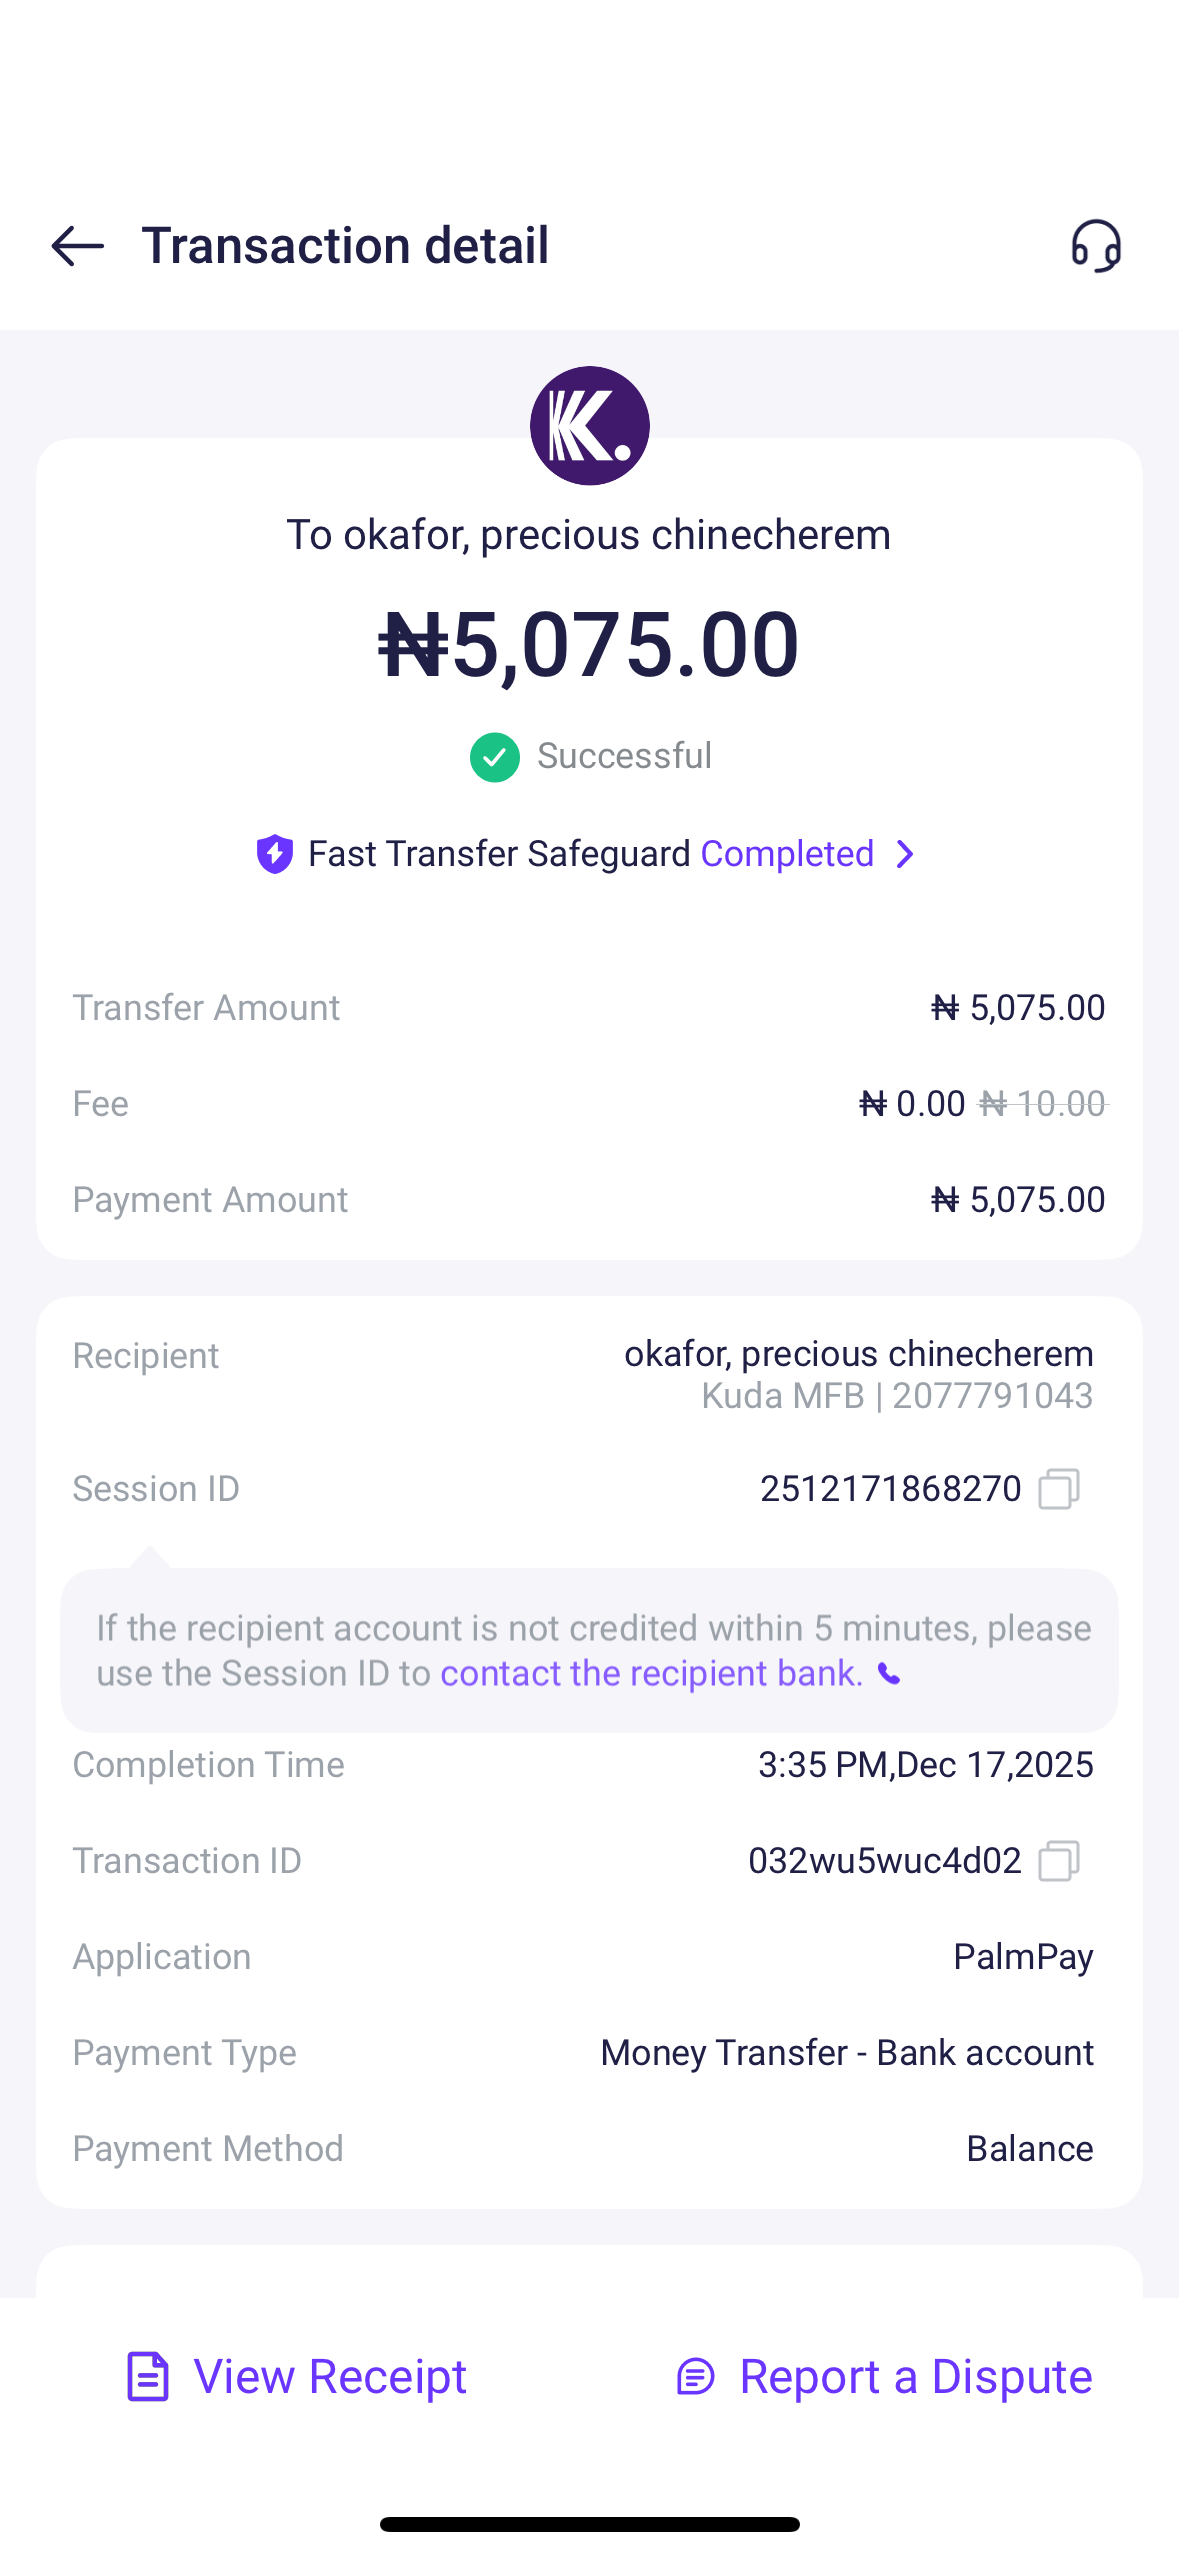Screen dimensions: 1179x2556
Task: Tap the green Successful checkmark icon
Action: coord(494,757)
